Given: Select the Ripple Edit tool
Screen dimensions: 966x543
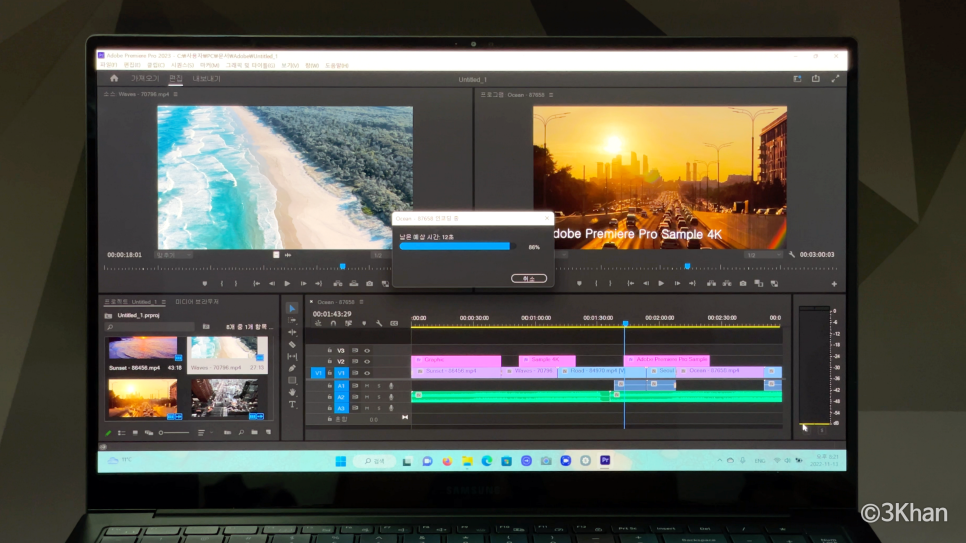Looking at the screenshot, I should (292, 332).
